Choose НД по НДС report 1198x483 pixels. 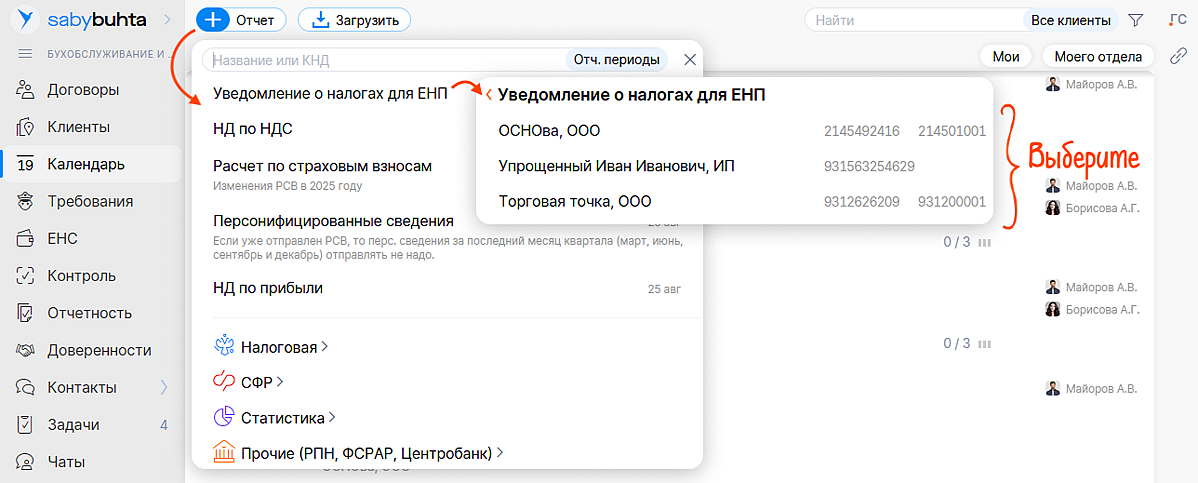pyautogui.click(x=252, y=129)
